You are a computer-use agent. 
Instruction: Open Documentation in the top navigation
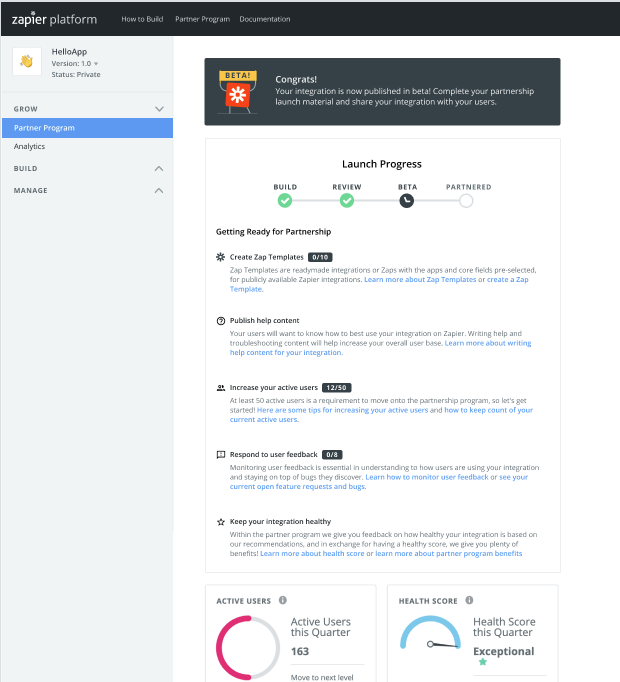[265, 19]
